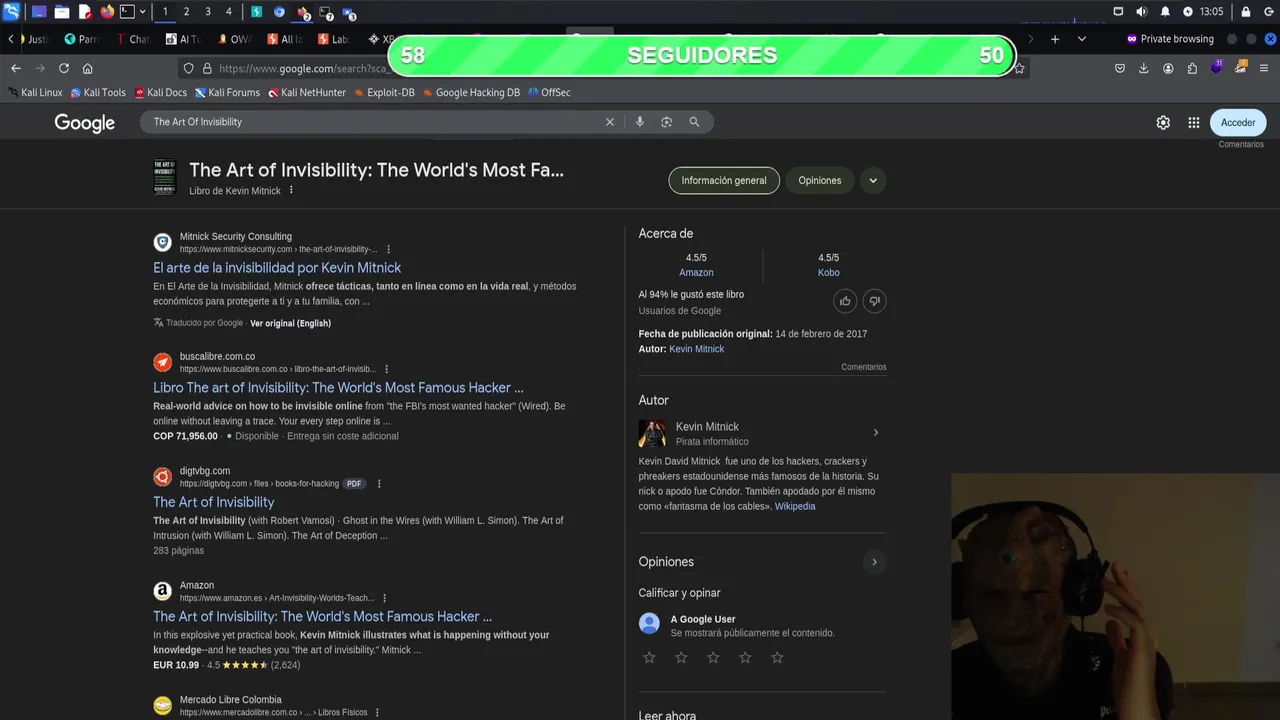This screenshot has width=1280, height=720.
Task: Click the Acceder sign-in button
Action: 1238,122
